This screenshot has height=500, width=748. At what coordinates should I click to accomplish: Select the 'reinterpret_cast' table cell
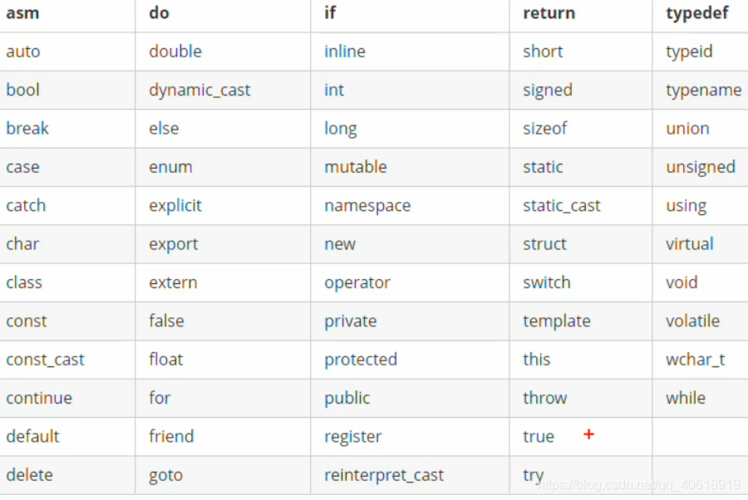coord(410,475)
